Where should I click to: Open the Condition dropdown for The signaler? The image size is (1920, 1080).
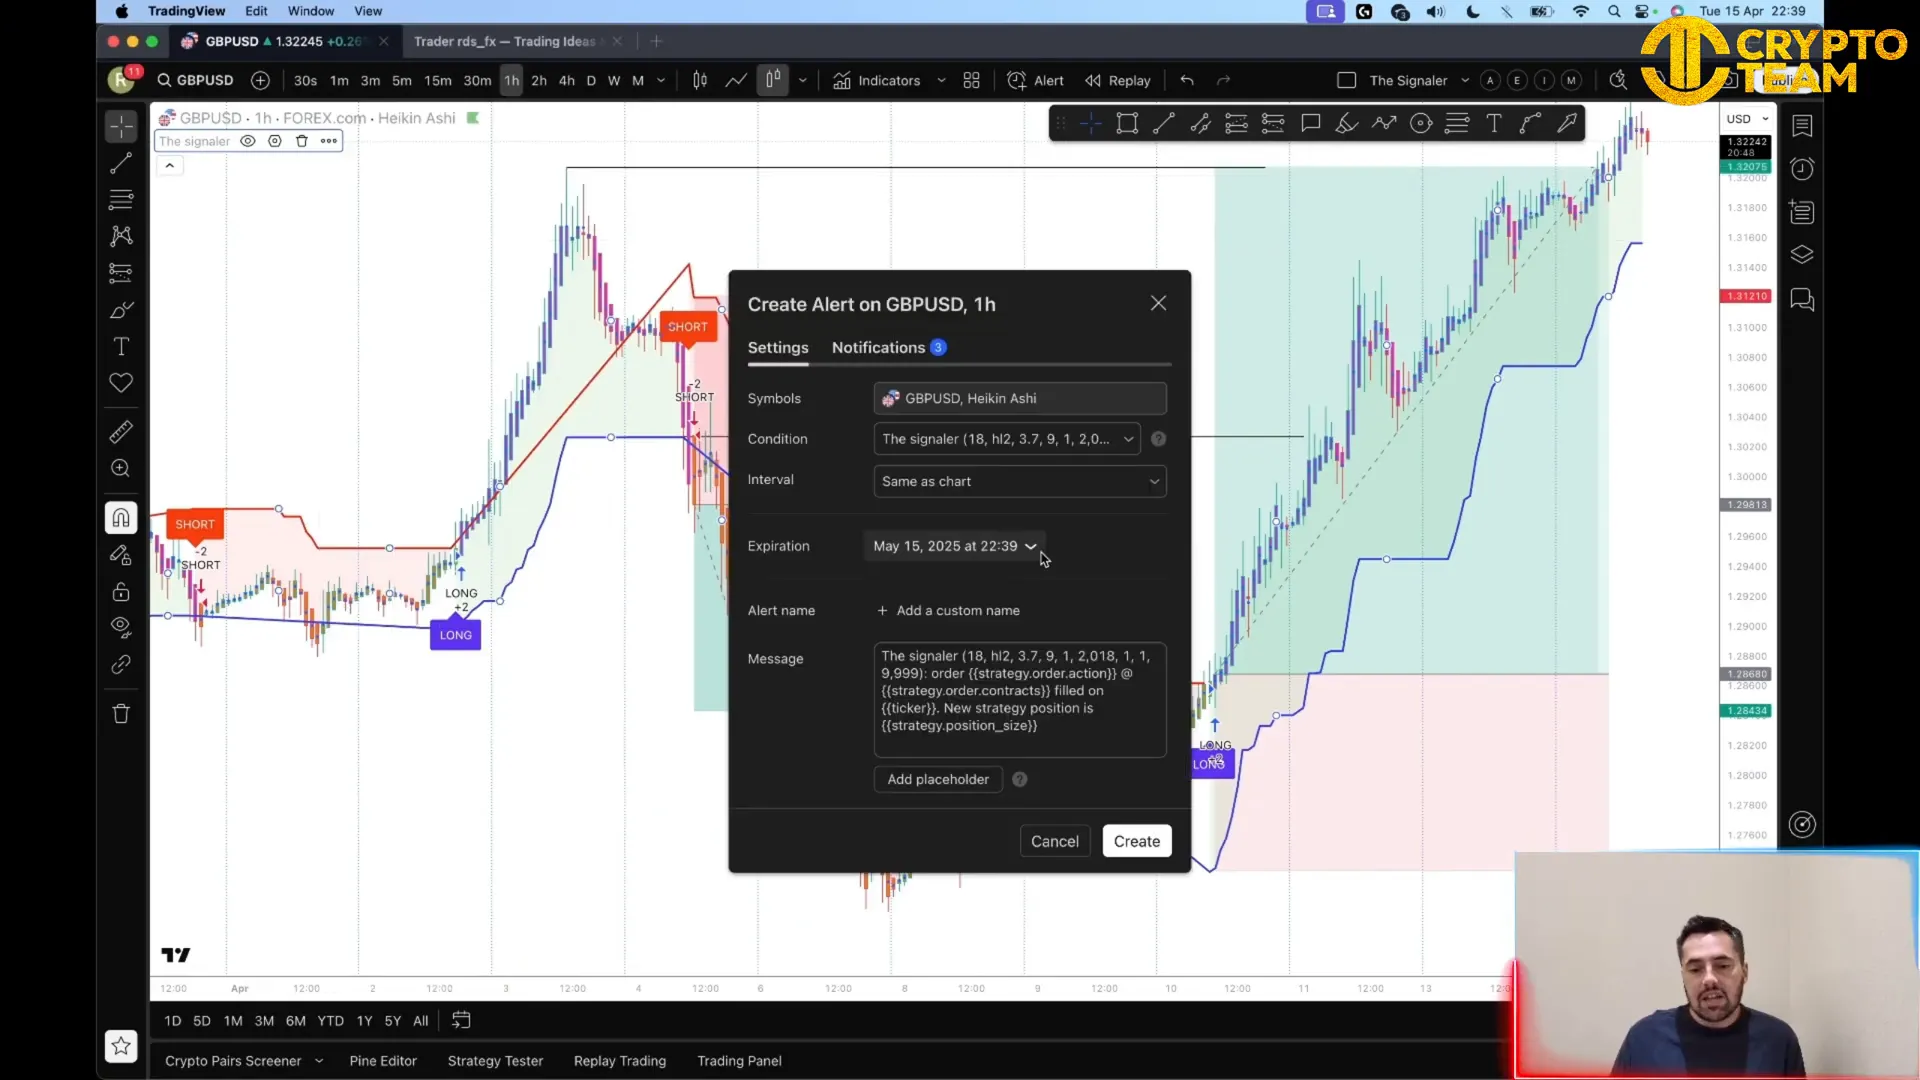(1006, 439)
